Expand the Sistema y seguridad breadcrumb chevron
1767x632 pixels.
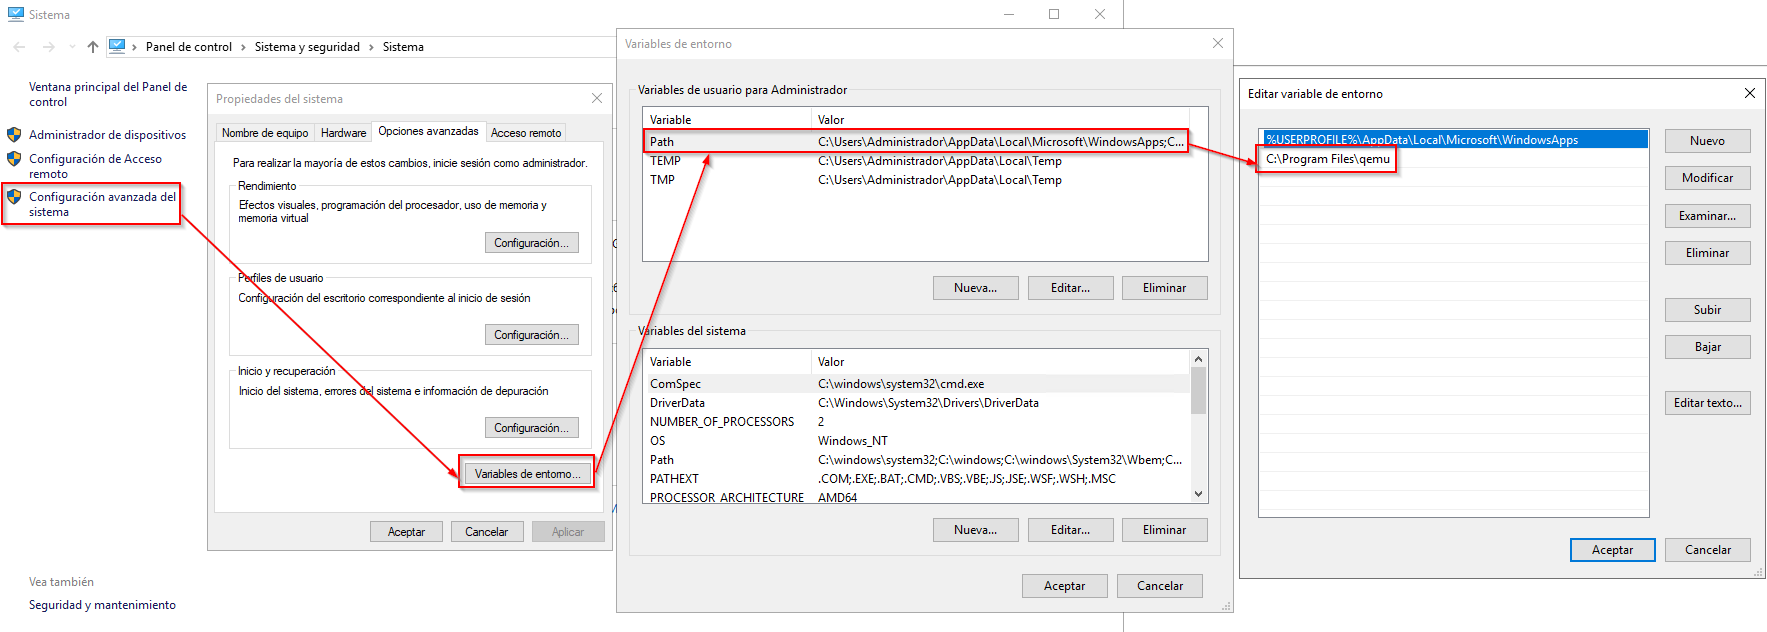tap(371, 47)
